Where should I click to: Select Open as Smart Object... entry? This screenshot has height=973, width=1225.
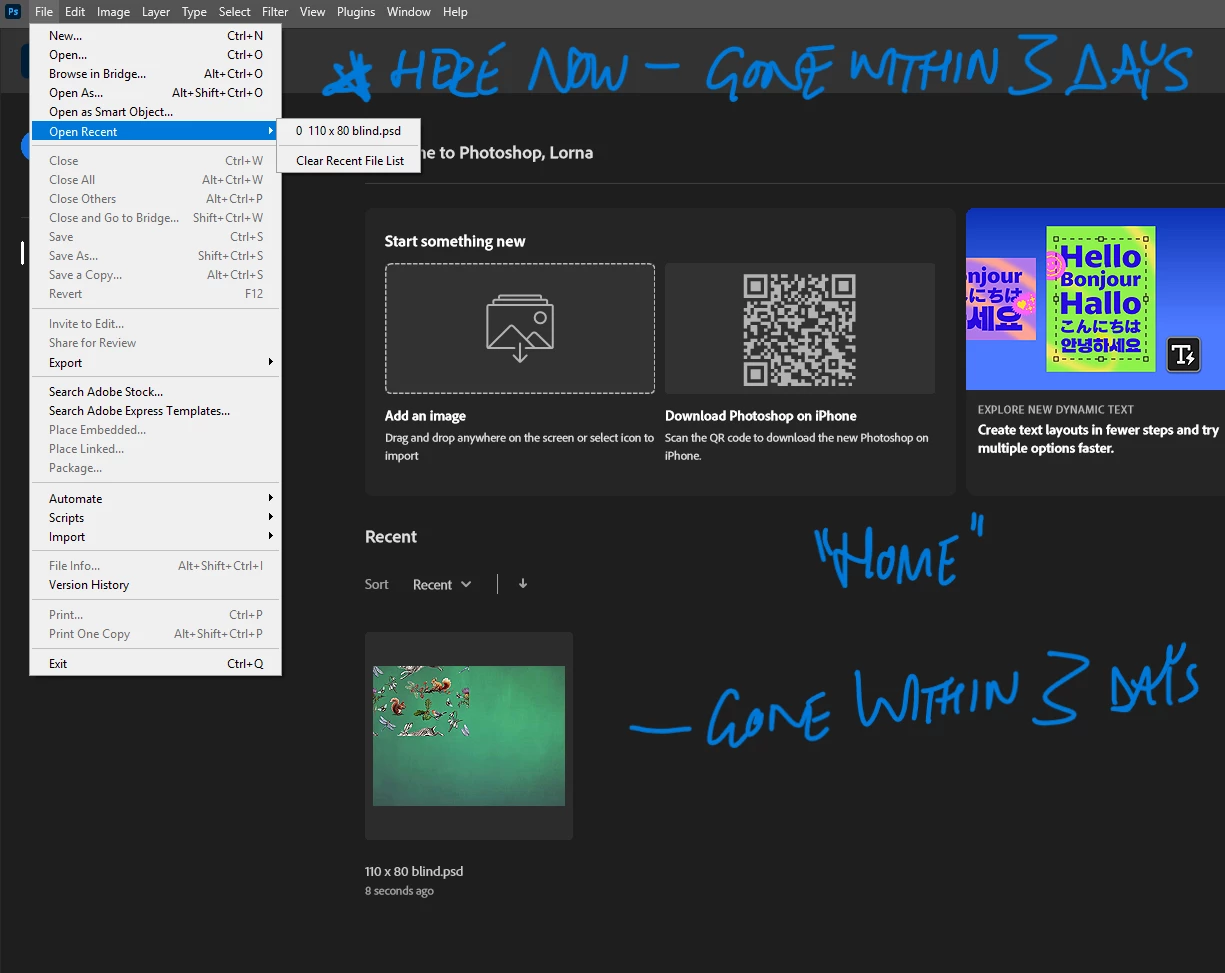tap(156, 112)
